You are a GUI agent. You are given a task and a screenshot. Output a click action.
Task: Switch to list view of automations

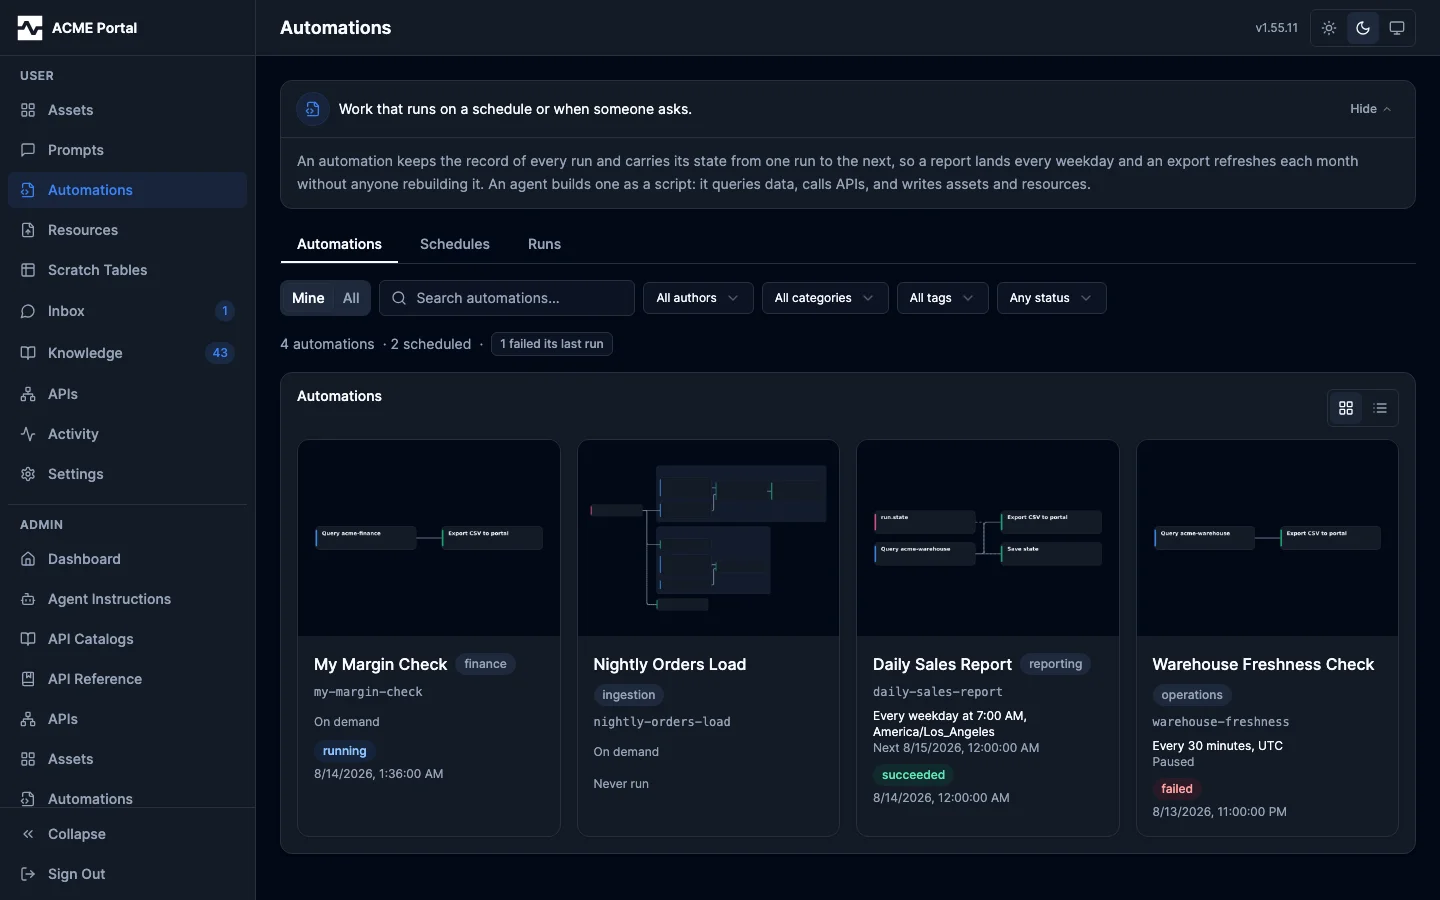click(x=1380, y=408)
